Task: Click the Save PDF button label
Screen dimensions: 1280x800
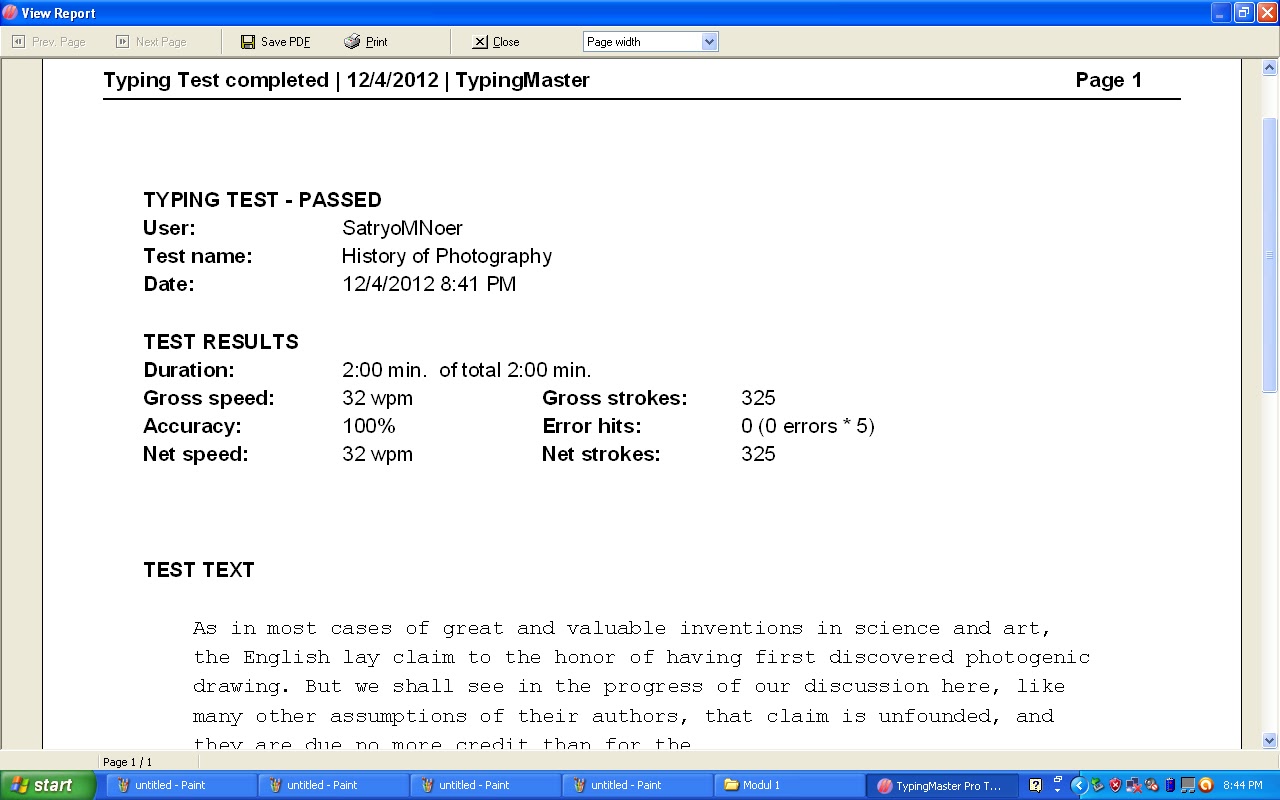Action: (x=286, y=42)
